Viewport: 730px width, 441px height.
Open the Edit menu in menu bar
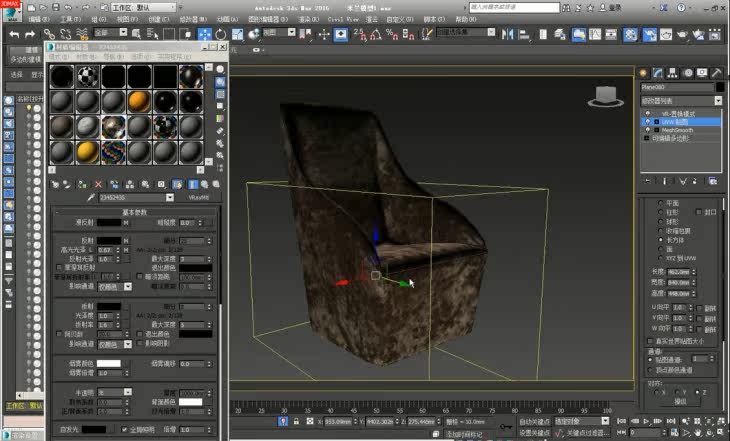40,19
